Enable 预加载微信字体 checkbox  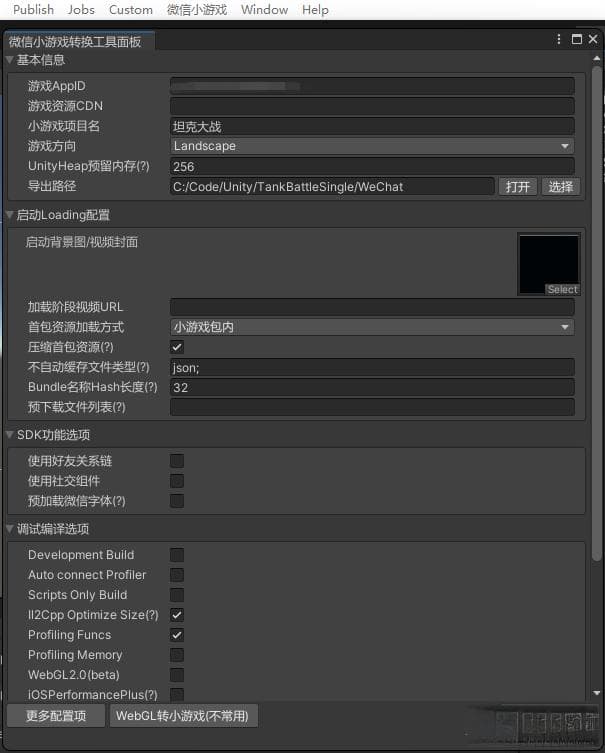point(177,501)
